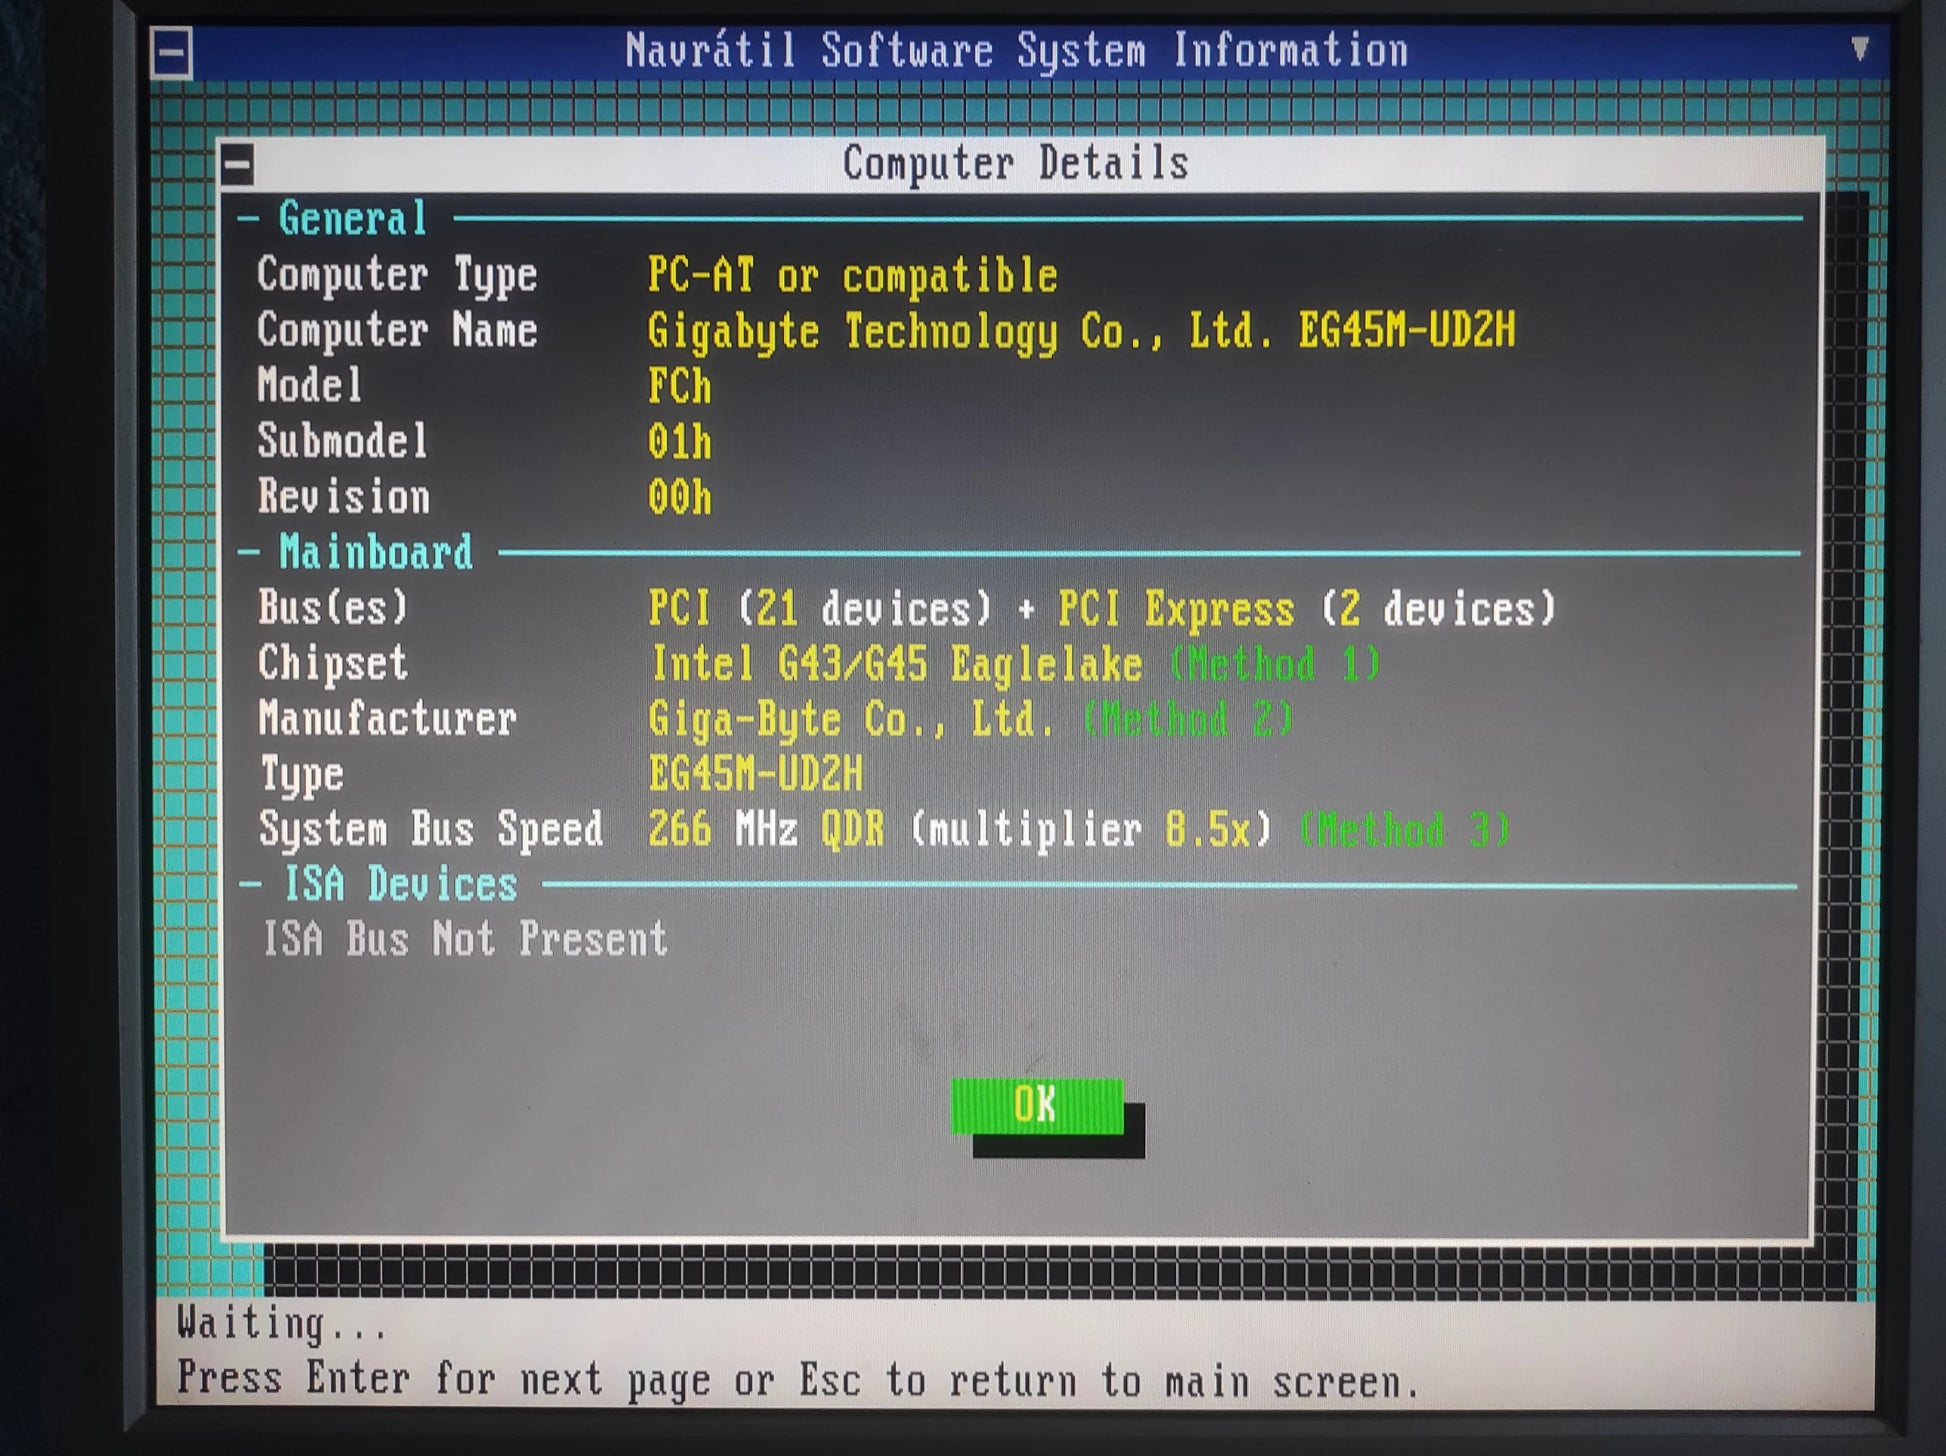Click the Intel G43/G45 Eaglelake chipset value
The image size is (1946, 1456).
(x=896, y=664)
